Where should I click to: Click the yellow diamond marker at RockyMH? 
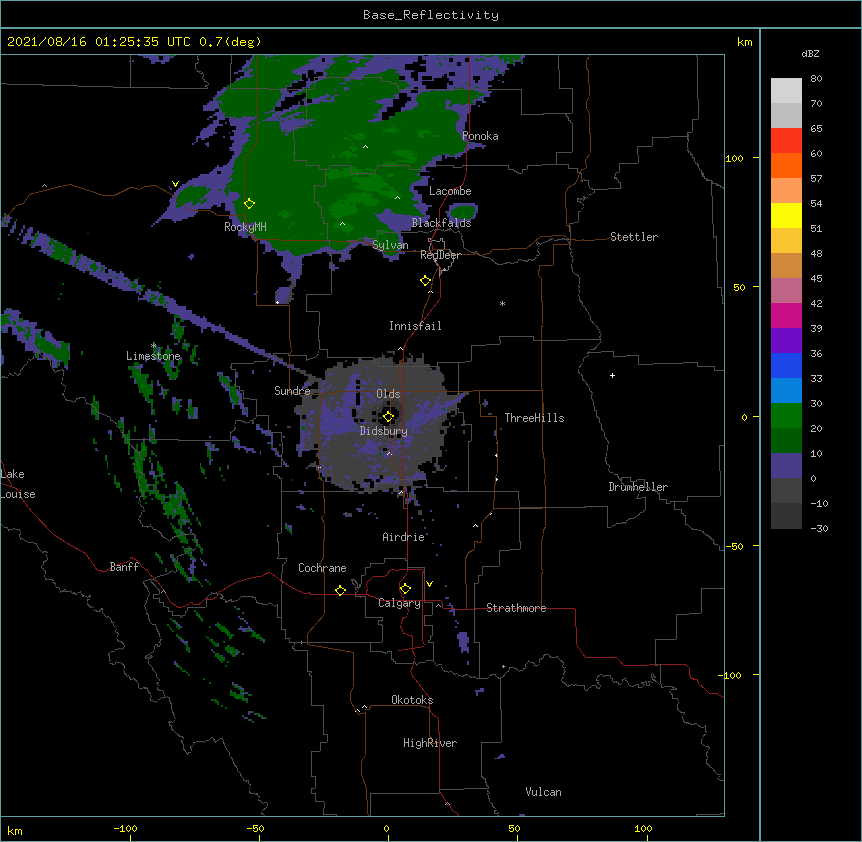[249, 204]
